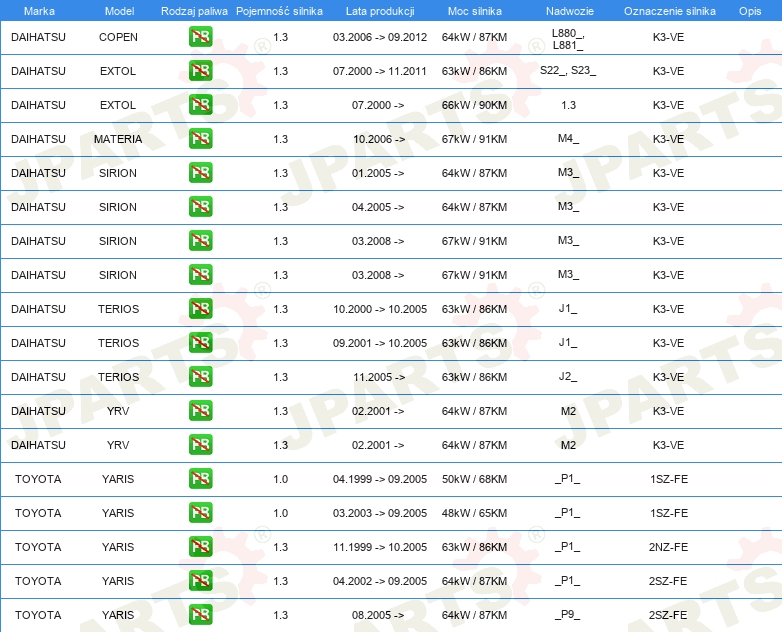Click the date 01.2005 ->
The image size is (782, 632).
pos(378,173)
